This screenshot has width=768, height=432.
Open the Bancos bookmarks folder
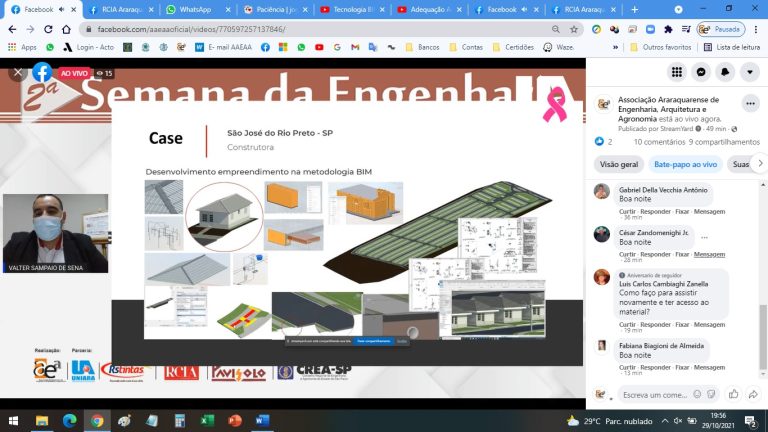[422, 47]
